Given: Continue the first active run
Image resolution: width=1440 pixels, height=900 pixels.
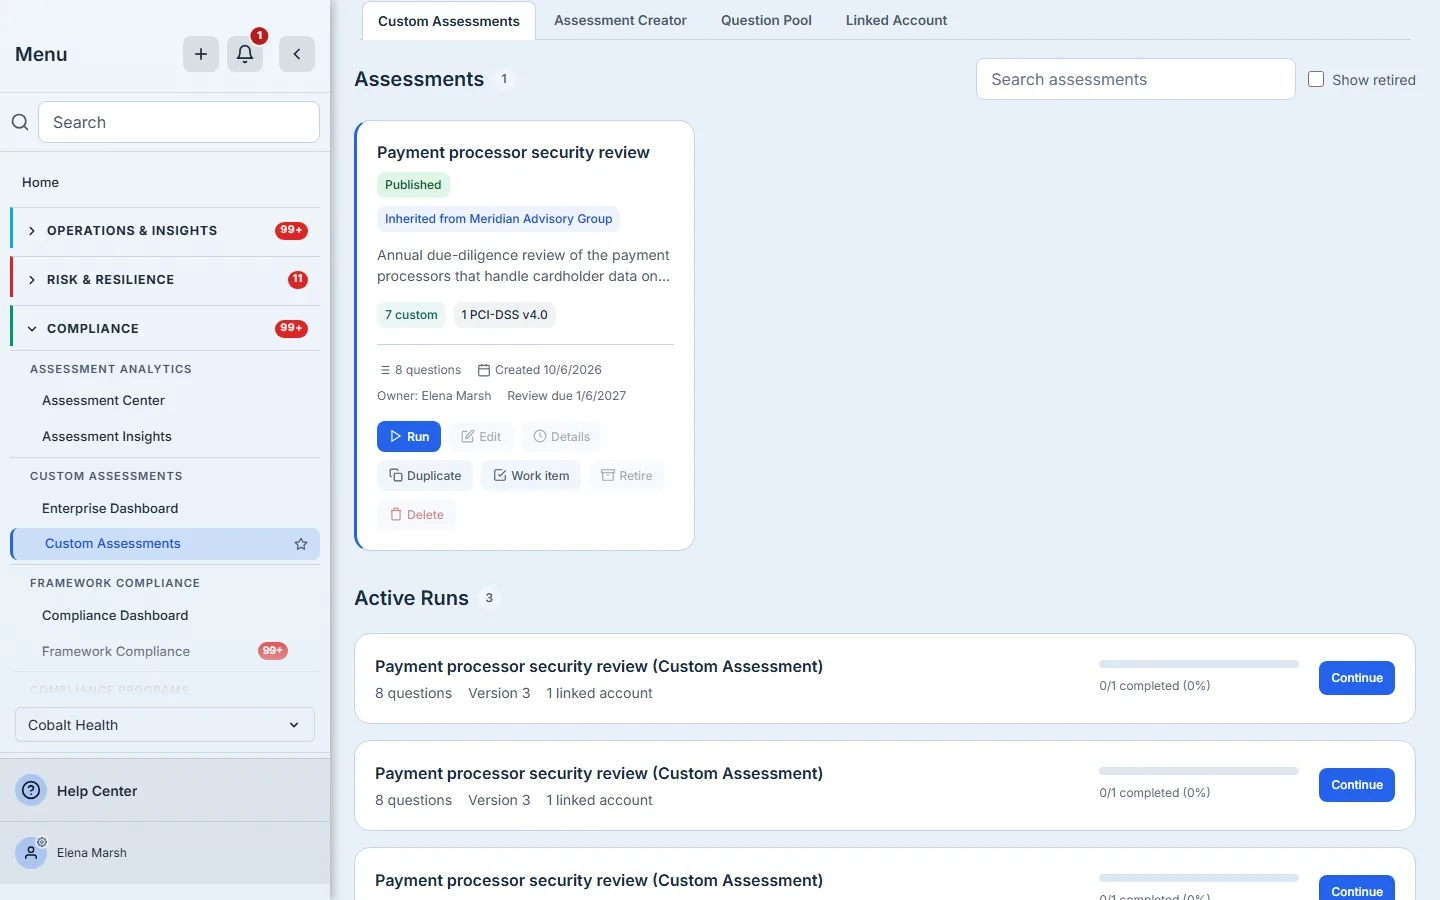Looking at the screenshot, I should click(1357, 678).
